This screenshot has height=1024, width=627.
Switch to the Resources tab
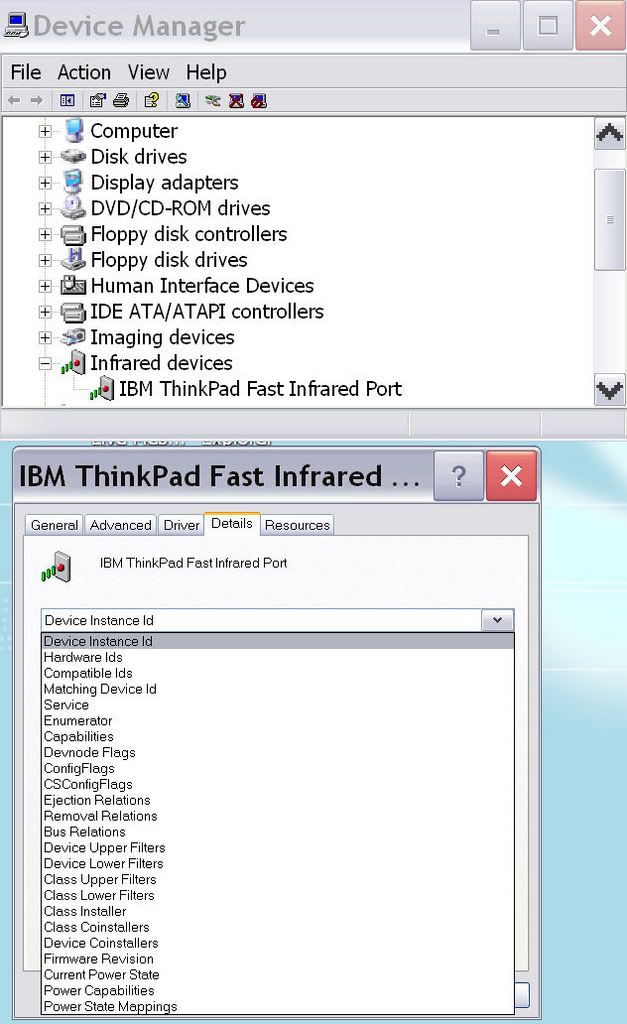click(x=297, y=525)
